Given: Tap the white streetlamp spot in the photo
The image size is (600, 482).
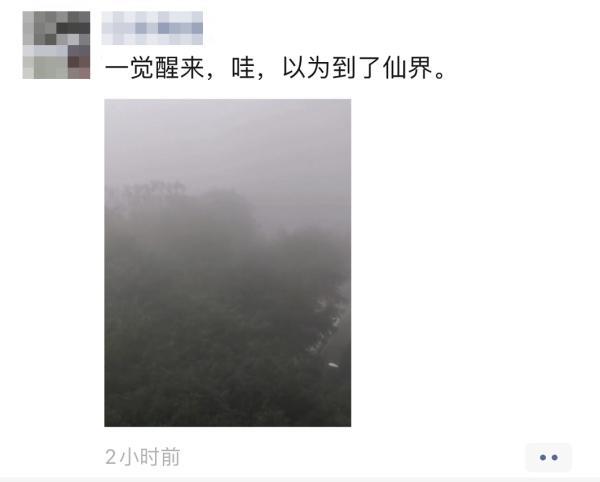Looking at the screenshot, I should (x=334, y=365).
